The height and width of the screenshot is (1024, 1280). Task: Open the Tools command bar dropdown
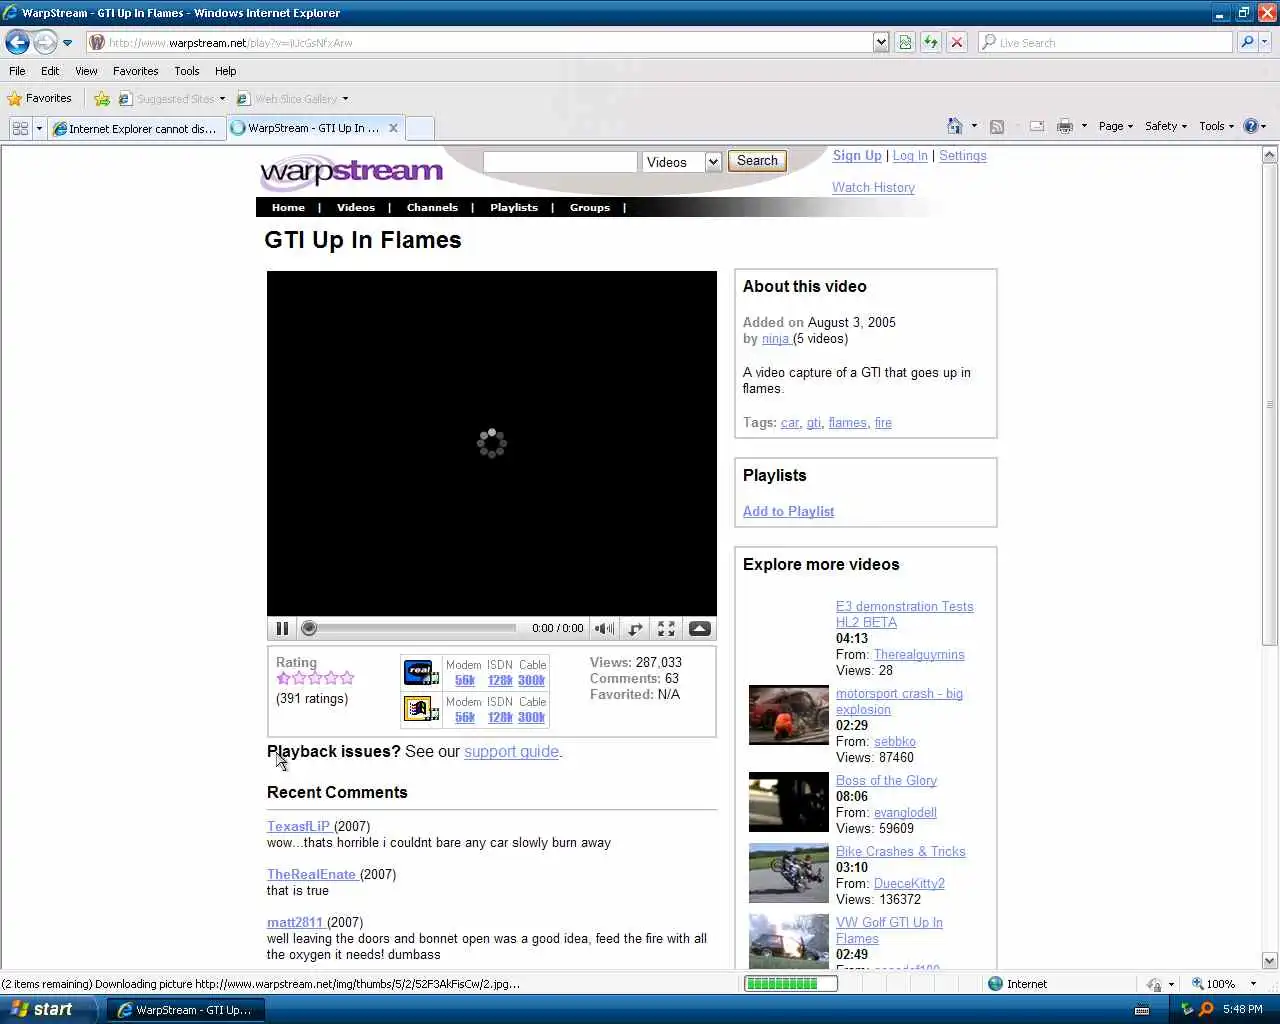tap(1216, 126)
